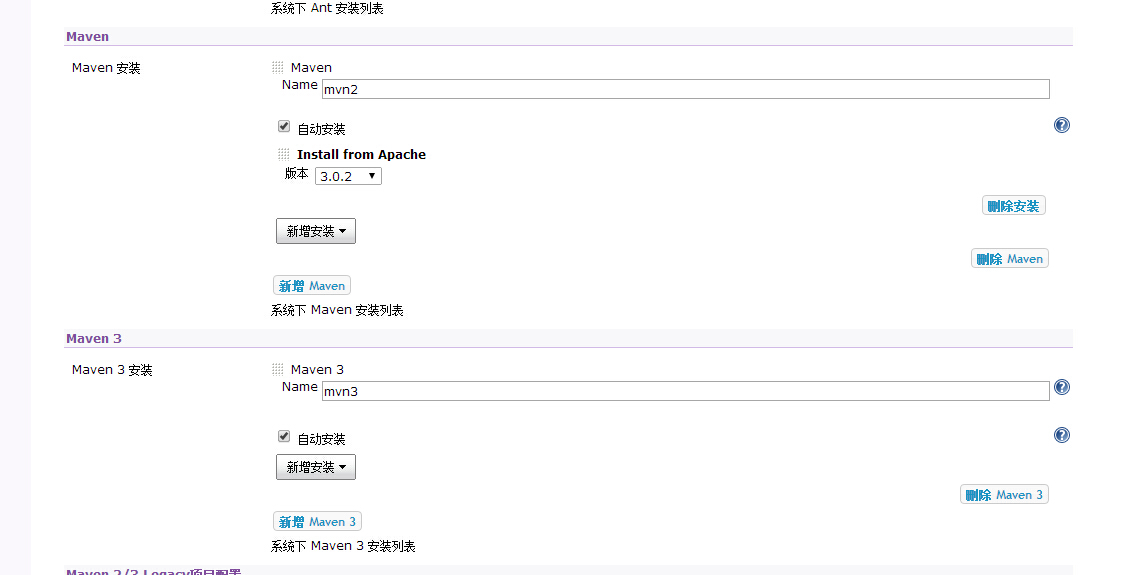The height and width of the screenshot is (575, 1139).
Task: Click the 新增 Maven button
Action: (x=312, y=285)
